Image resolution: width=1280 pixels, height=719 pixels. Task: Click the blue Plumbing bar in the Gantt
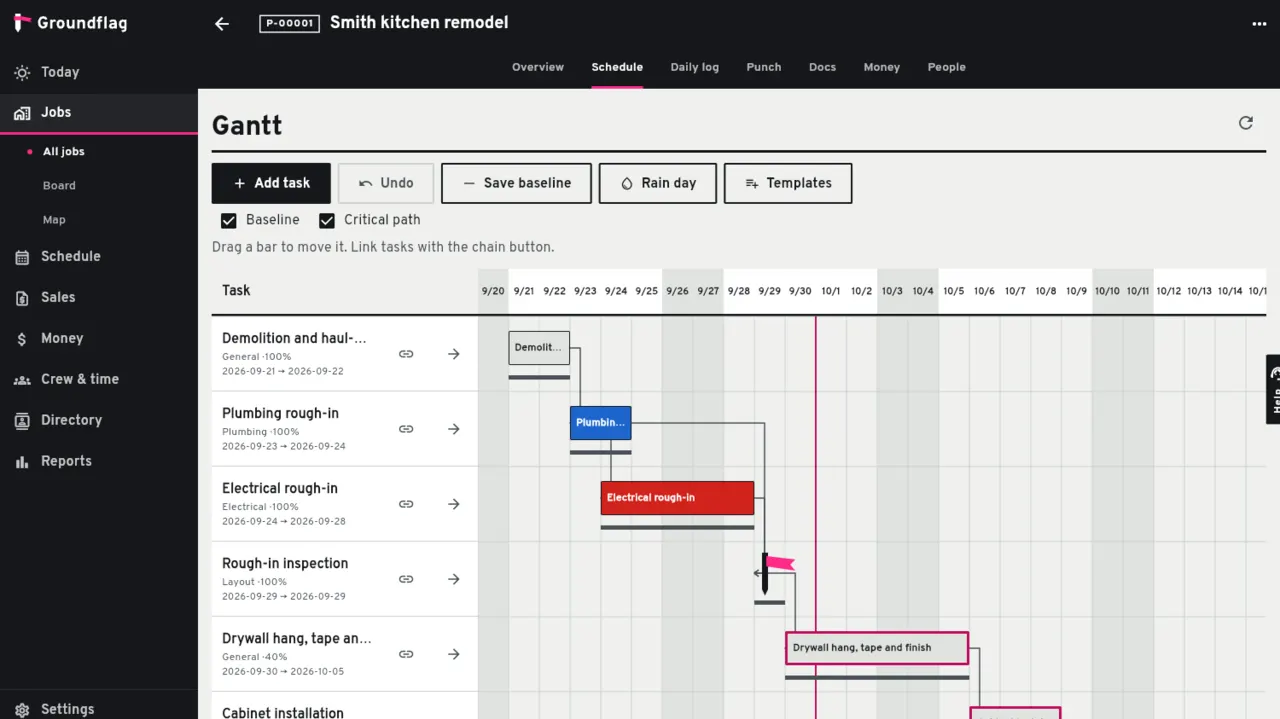point(601,423)
